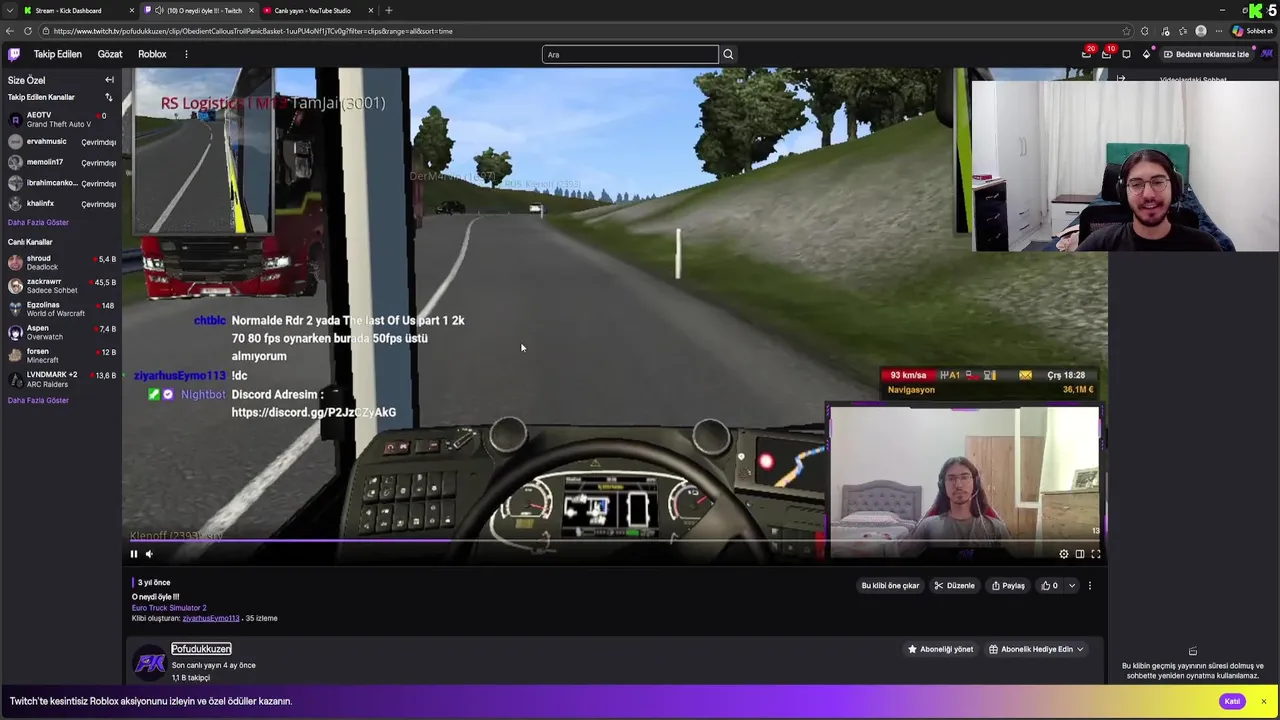Open Abonelik Hediye Edin dropdown

pyautogui.click(x=1036, y=649)
